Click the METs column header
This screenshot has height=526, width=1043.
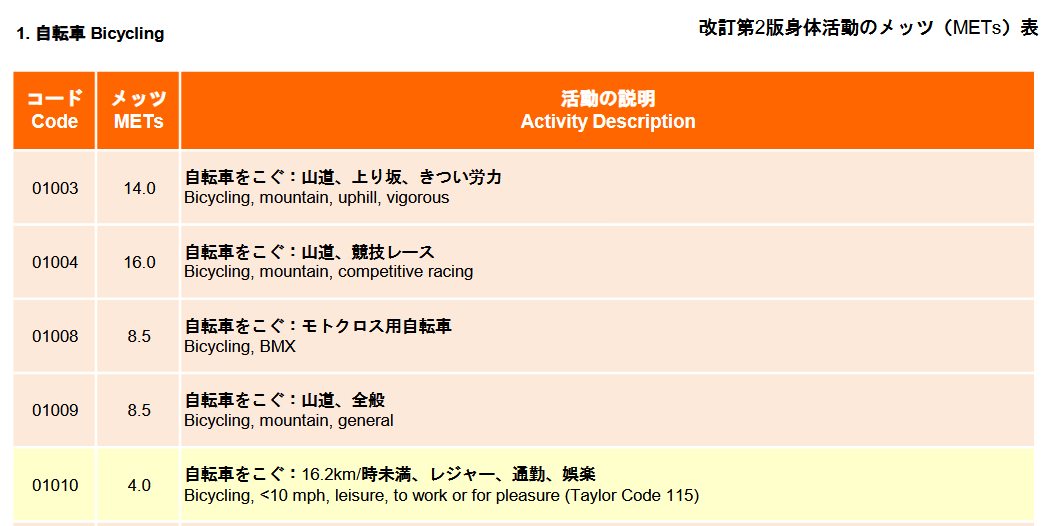[138, 110]
